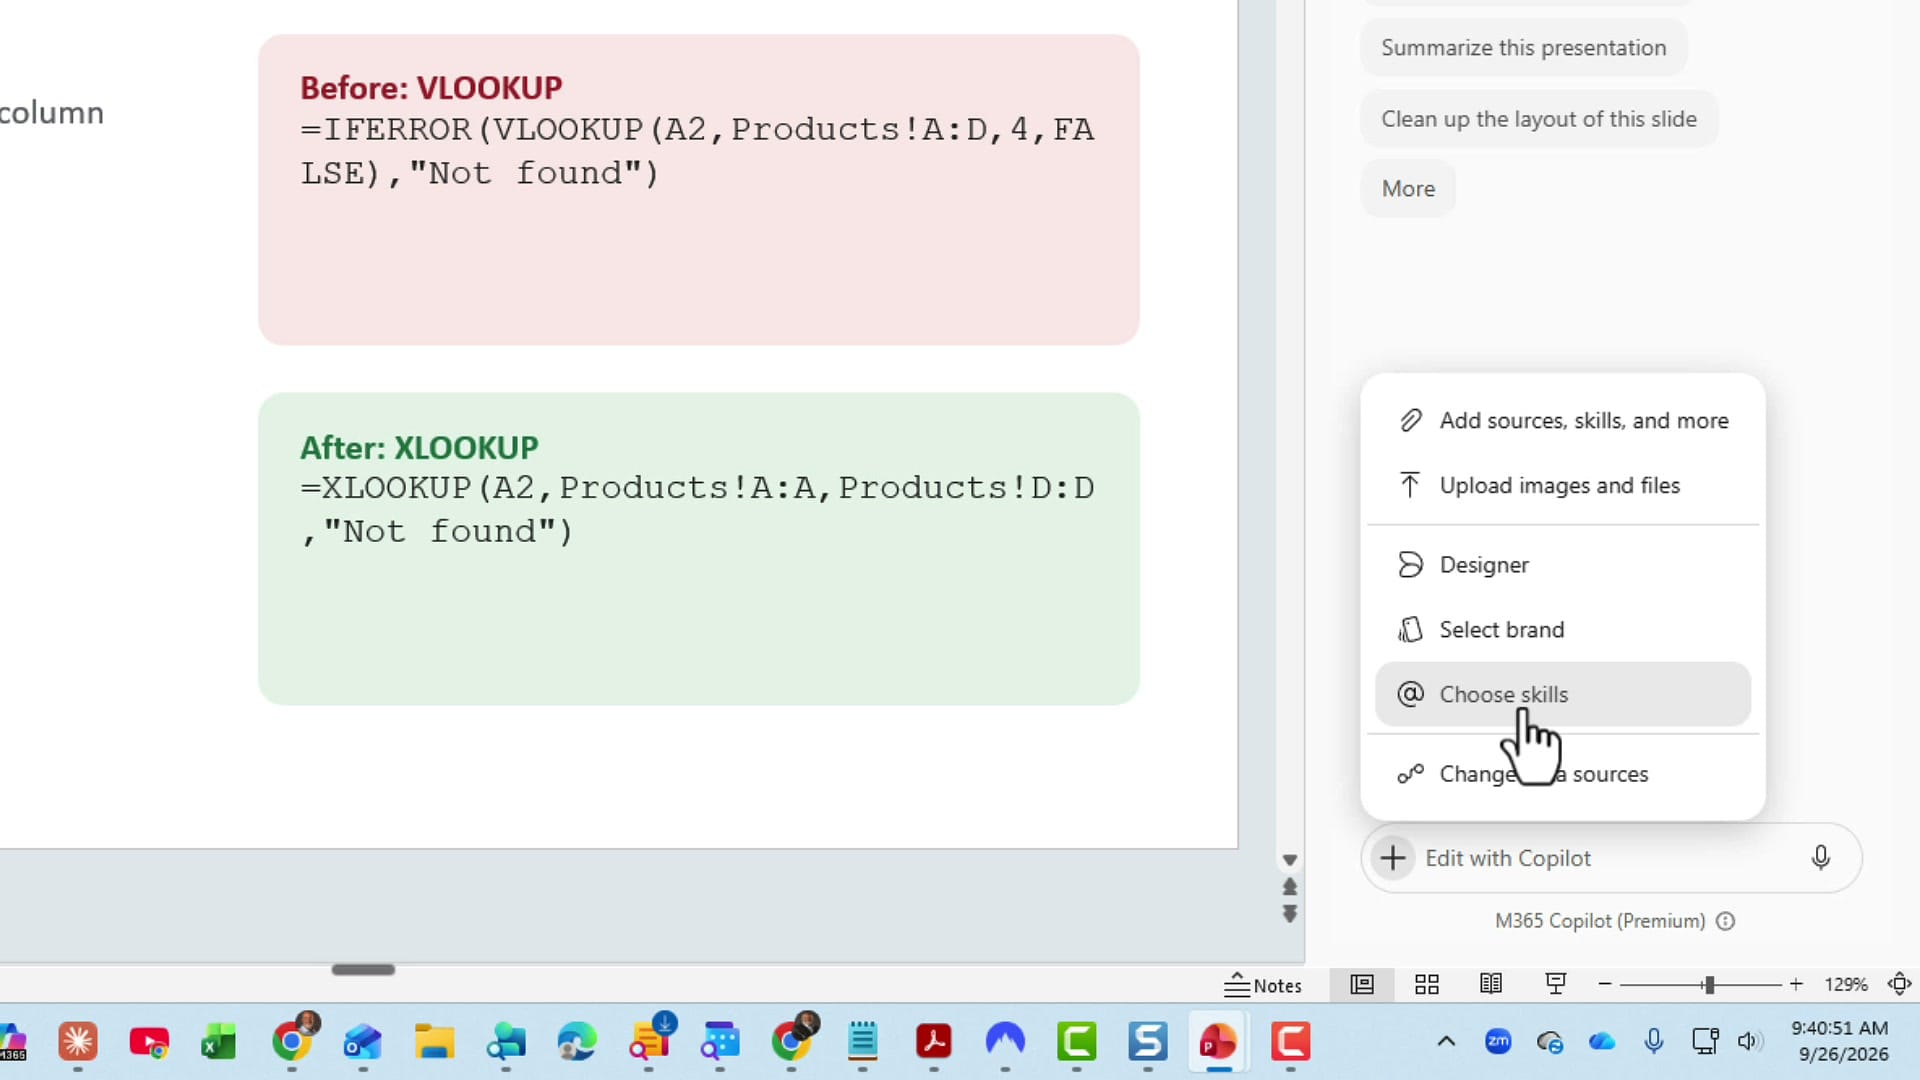Zoom in with the plus button
This screenshot has height=1080, width=1920.
(x=1796, y=984)
